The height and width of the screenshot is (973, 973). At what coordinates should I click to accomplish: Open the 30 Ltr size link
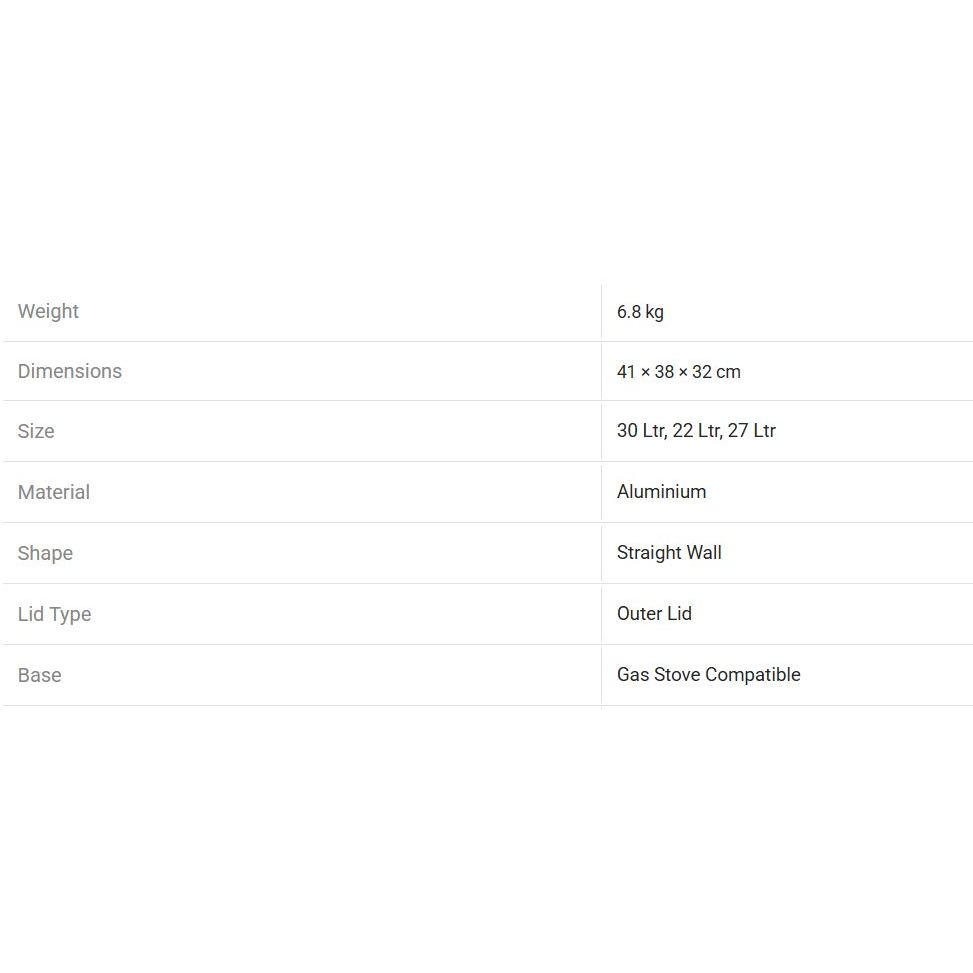640,431
